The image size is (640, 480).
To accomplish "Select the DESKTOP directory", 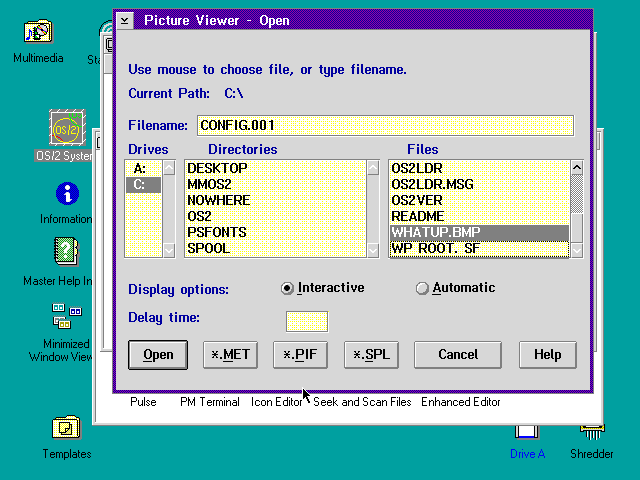I will (276, 169).
